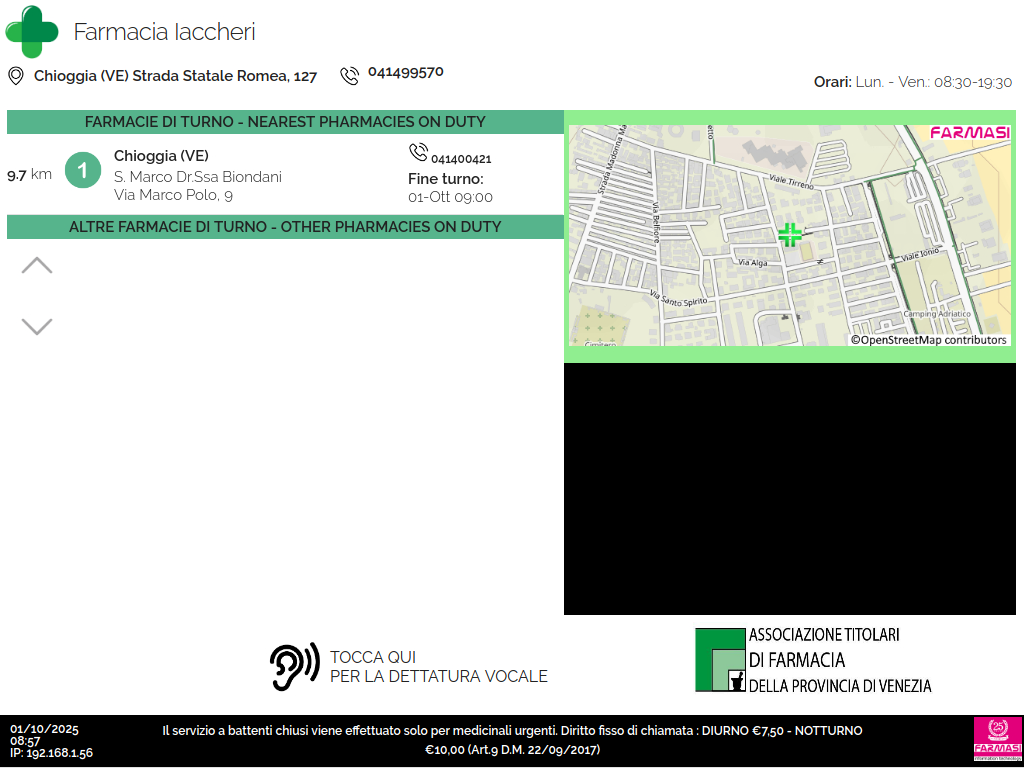The image size is (1024, 768).
Task: Tap 'Tocca qui per la dettatura vocale'
Action: coord(438,667)
